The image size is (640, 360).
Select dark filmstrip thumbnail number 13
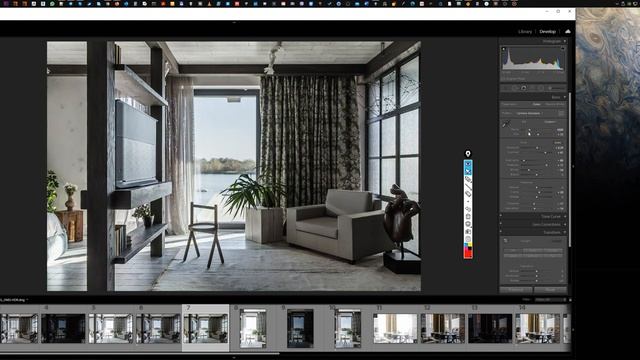point(490,328)
